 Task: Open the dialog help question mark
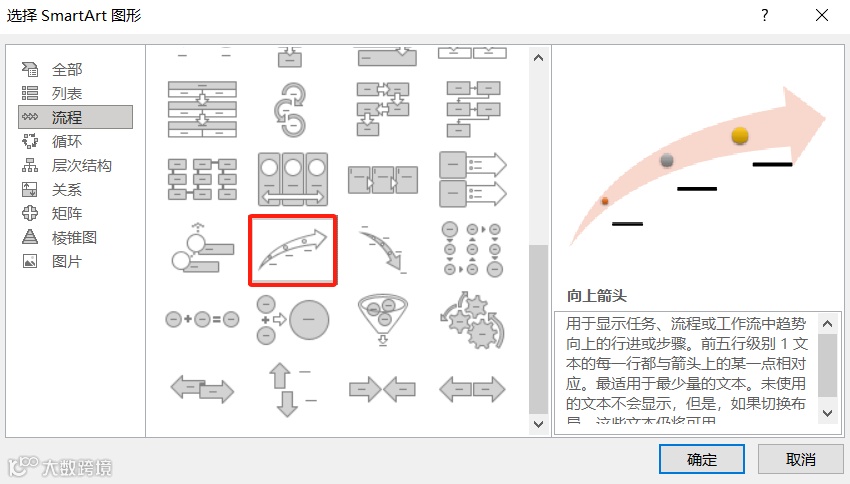click(x=764, y=15)
